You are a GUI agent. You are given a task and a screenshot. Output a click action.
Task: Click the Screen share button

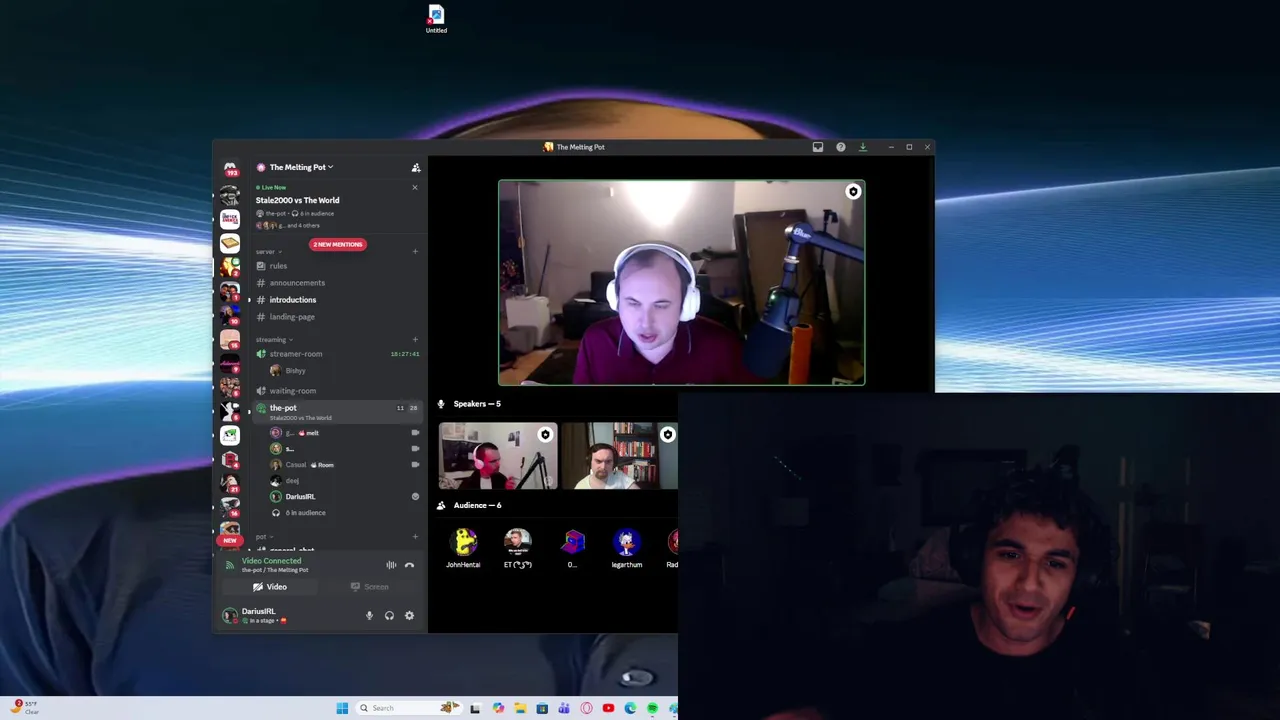pos(369,587)
